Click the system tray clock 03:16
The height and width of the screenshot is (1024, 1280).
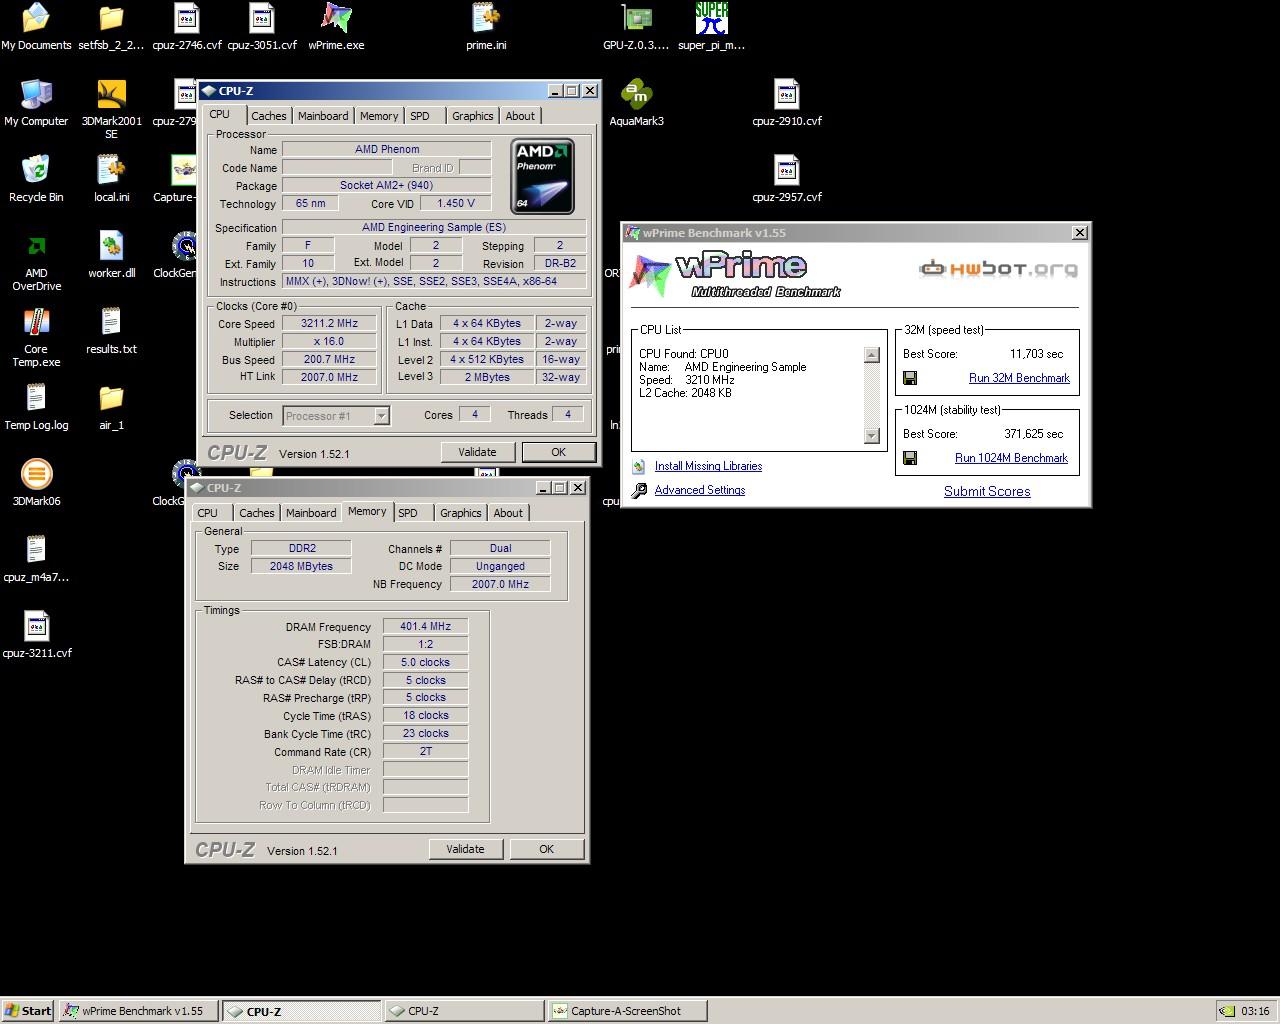[1255, 1011]
